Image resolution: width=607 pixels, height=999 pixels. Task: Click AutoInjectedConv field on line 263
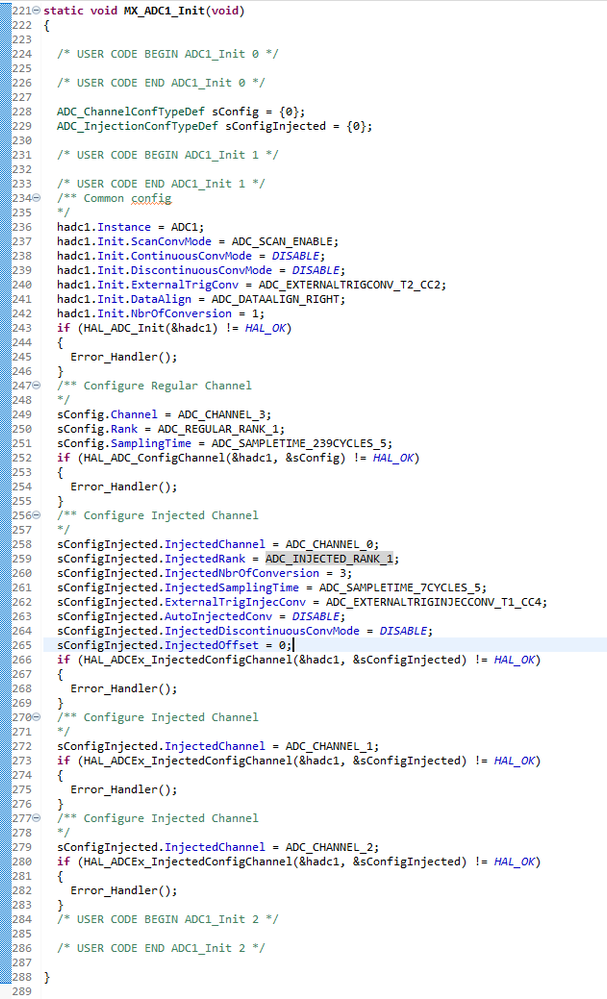point(218,616)
